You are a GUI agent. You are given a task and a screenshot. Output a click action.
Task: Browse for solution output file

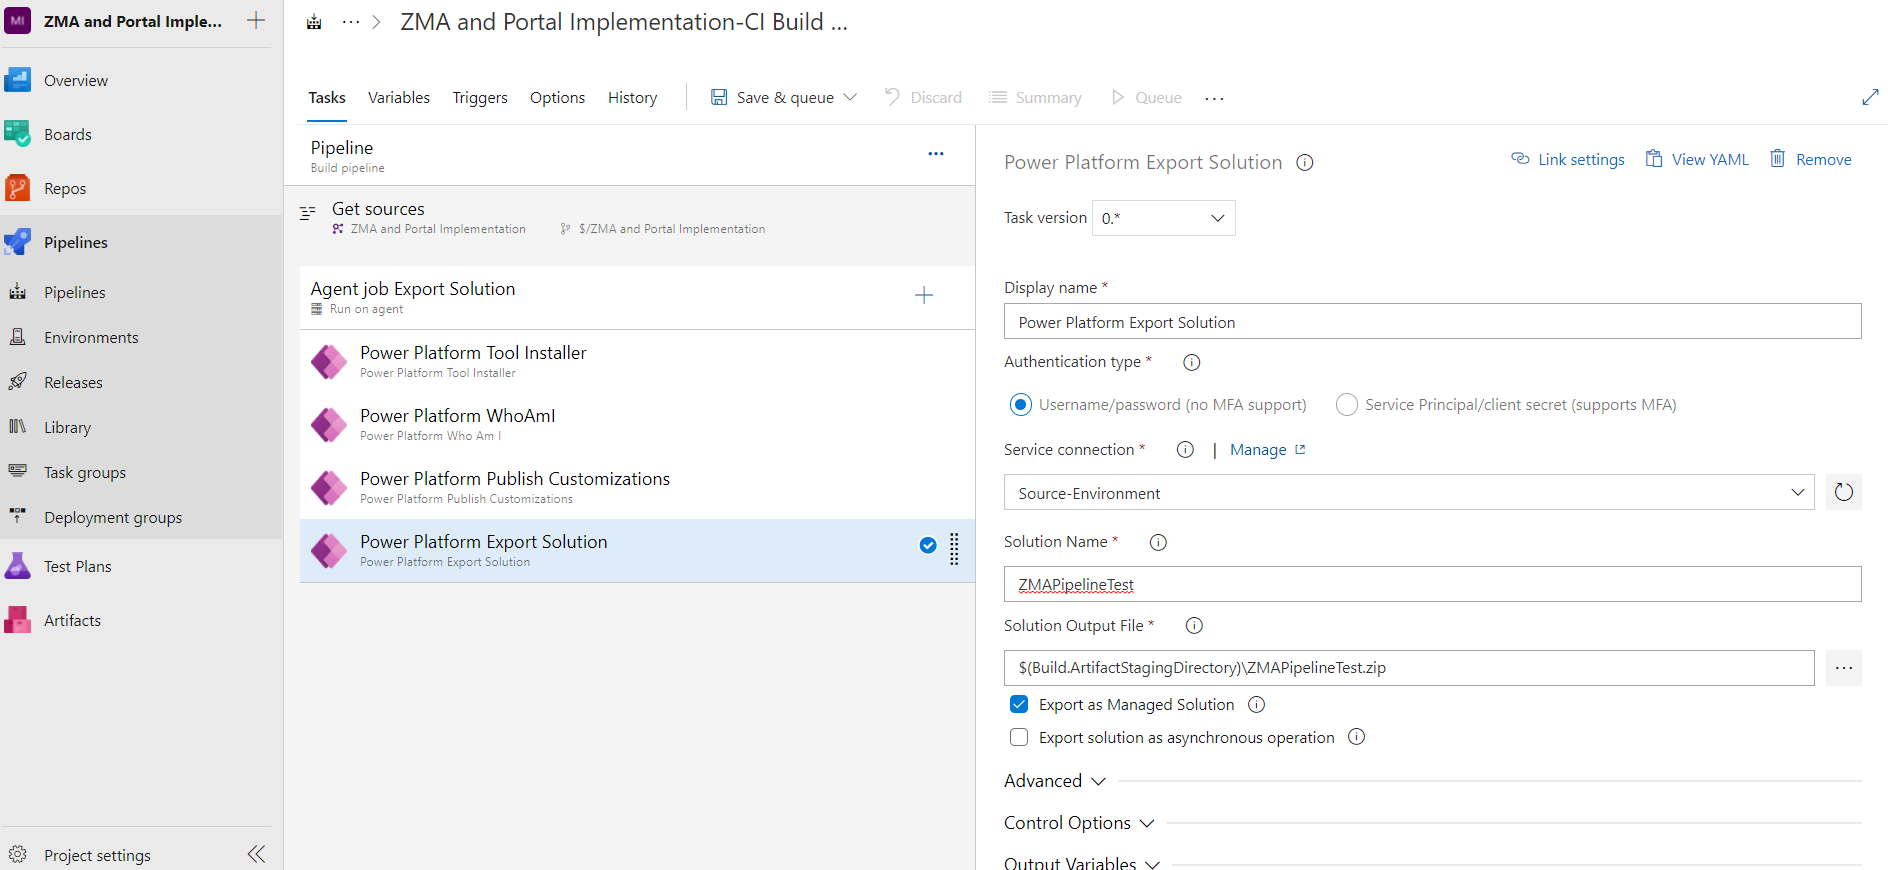[x=1843, y=668]
